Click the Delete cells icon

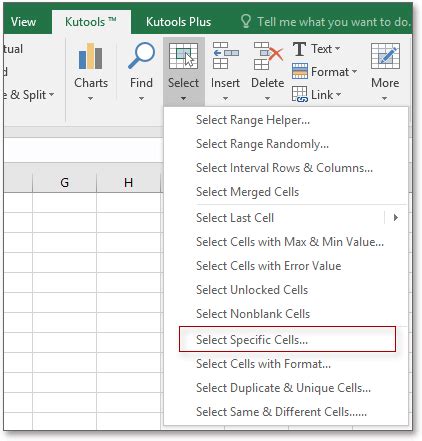pos(268,56)
